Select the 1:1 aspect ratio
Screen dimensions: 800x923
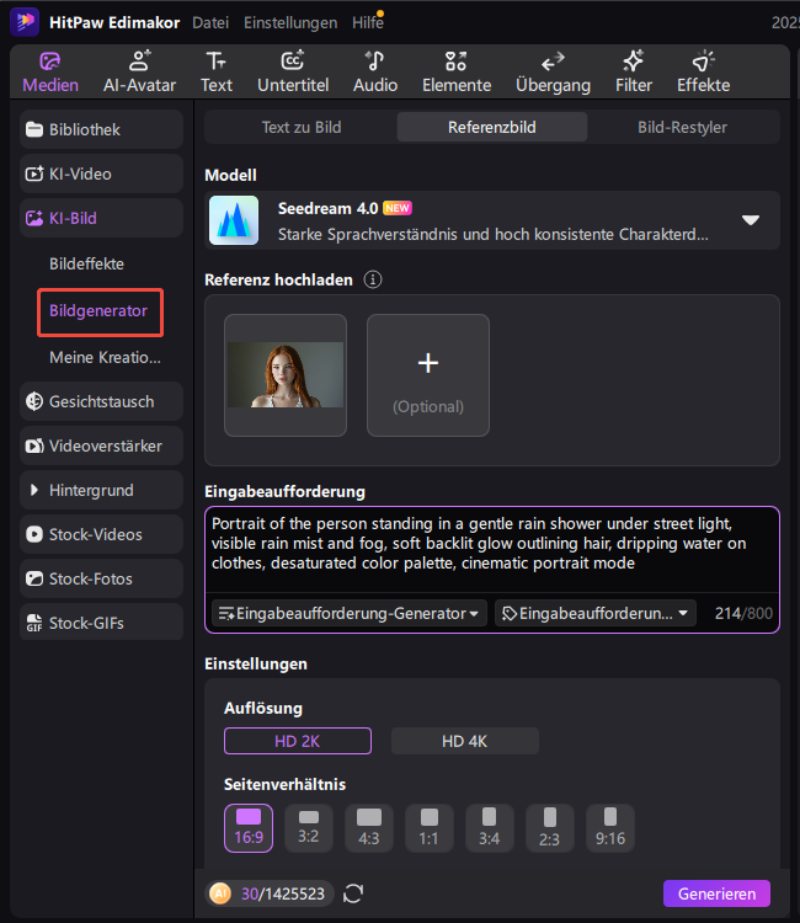[429, 827]
